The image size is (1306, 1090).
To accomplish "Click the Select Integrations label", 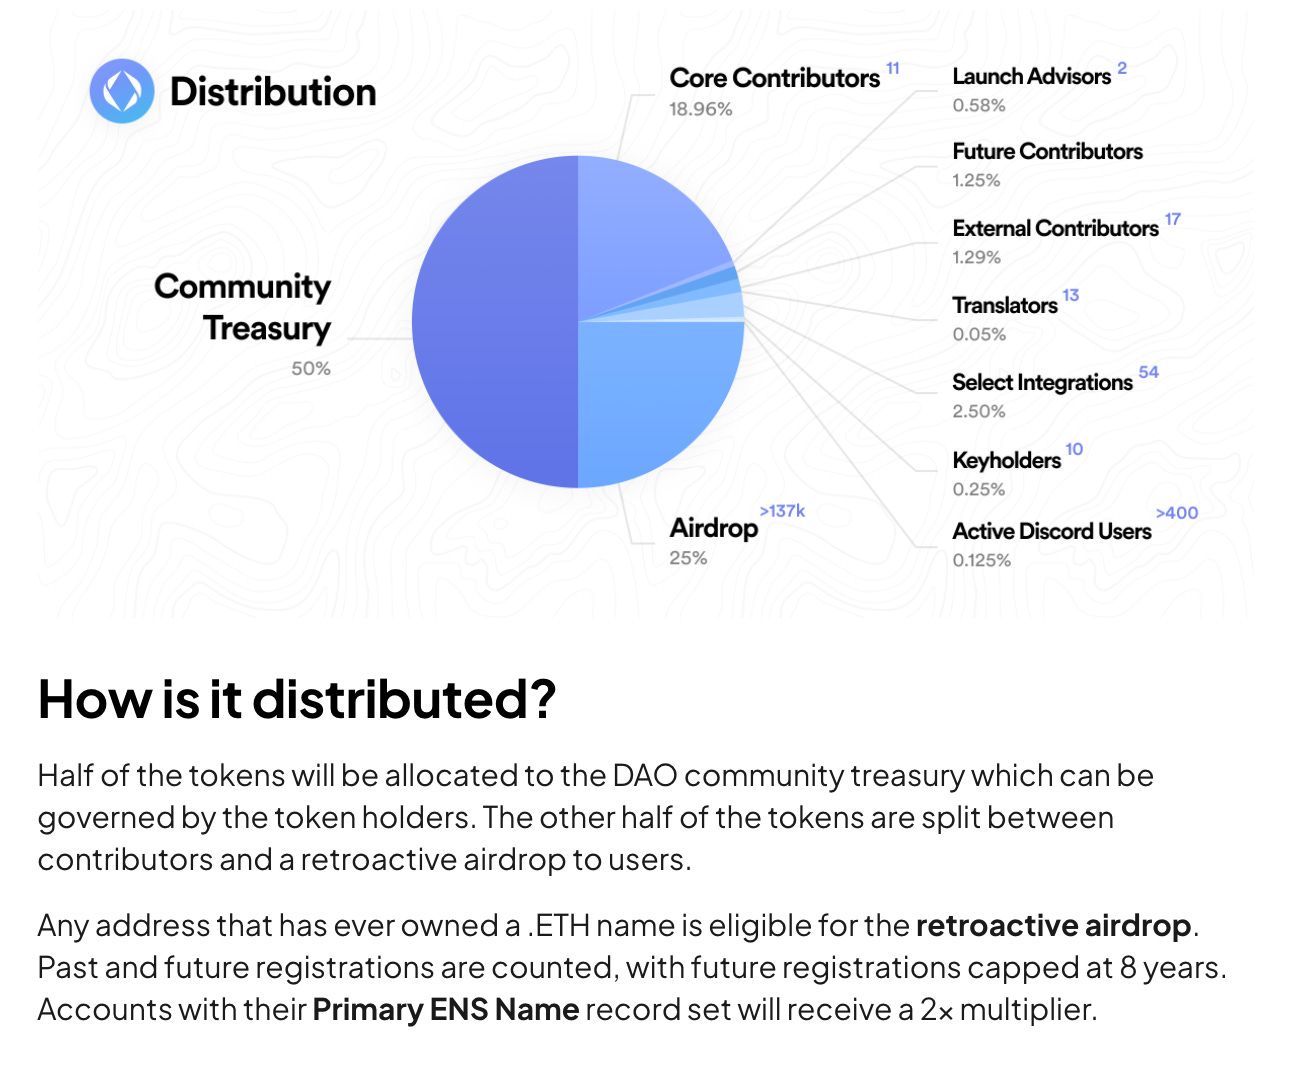I will (x=1042, y=383).
